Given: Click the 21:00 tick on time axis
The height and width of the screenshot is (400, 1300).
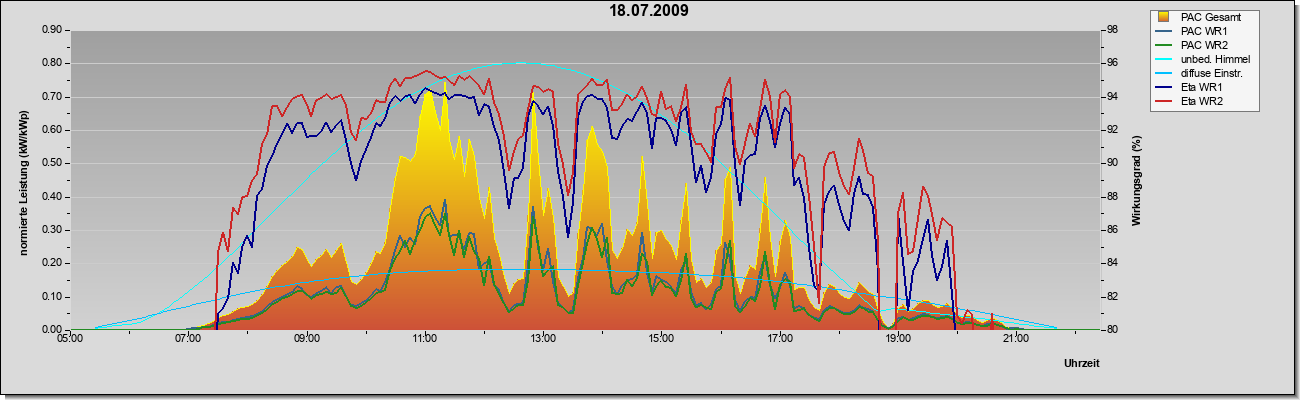Looking at the screenshot, I should [1016, 341].
